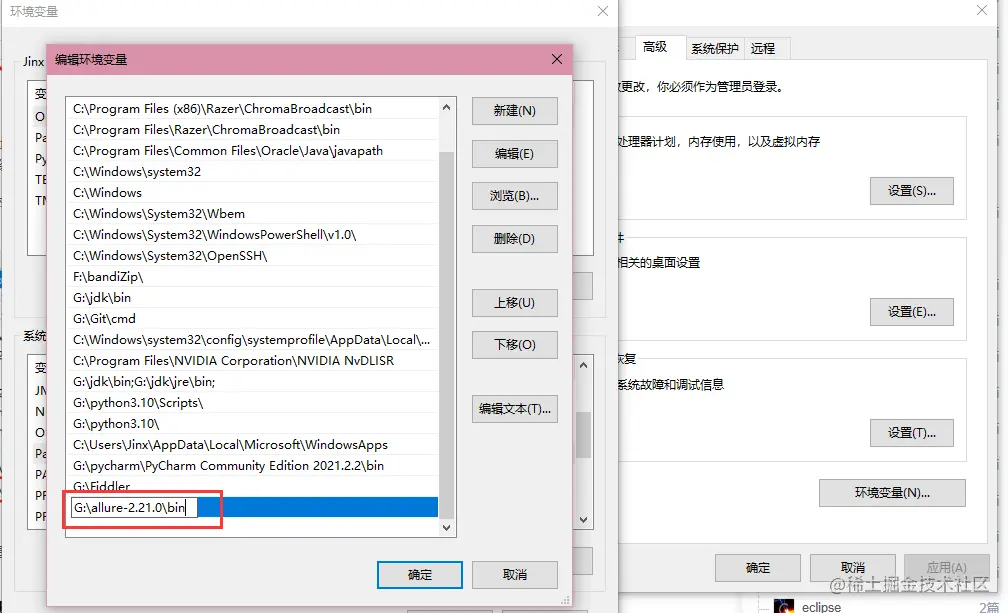Click the G:\allure-2.21.0\bin input field
The width and height of the screenshot is (1008, 613).
coord(134,508)
